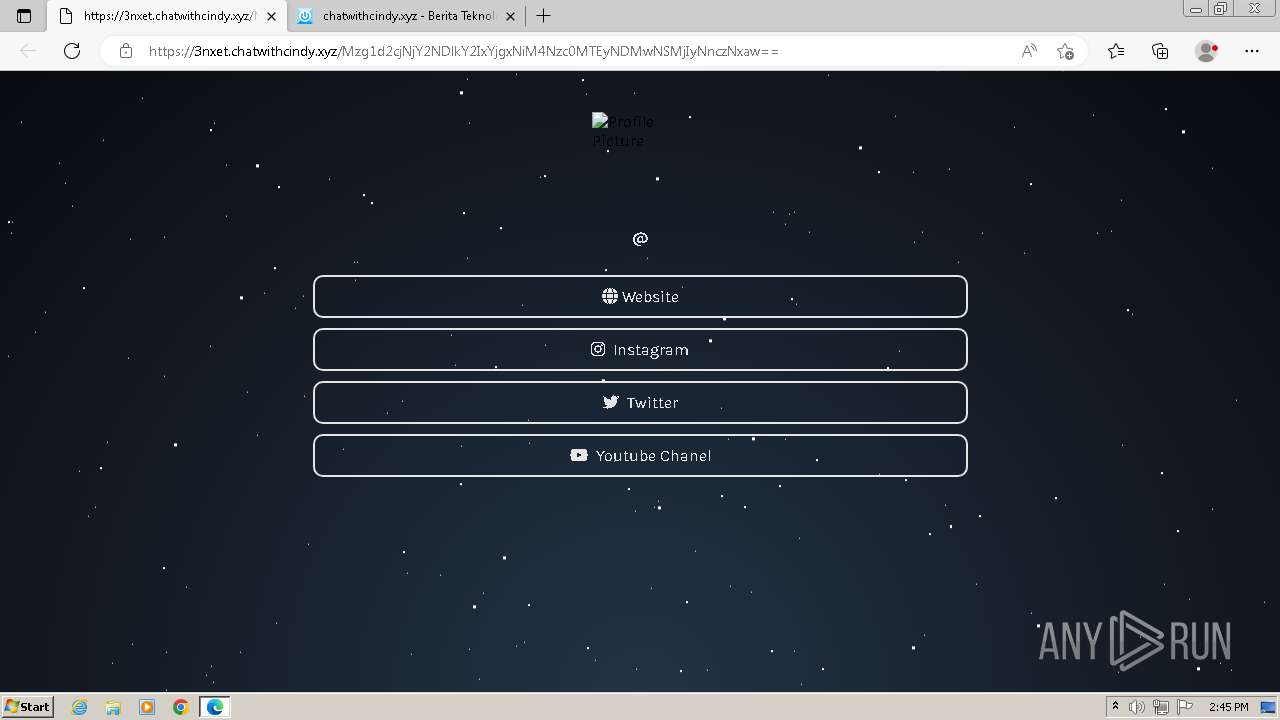Image resolution: width=1280 pixels, height=720 pixels.
Task: Open Action Center flag icon
Action: 1185,707
